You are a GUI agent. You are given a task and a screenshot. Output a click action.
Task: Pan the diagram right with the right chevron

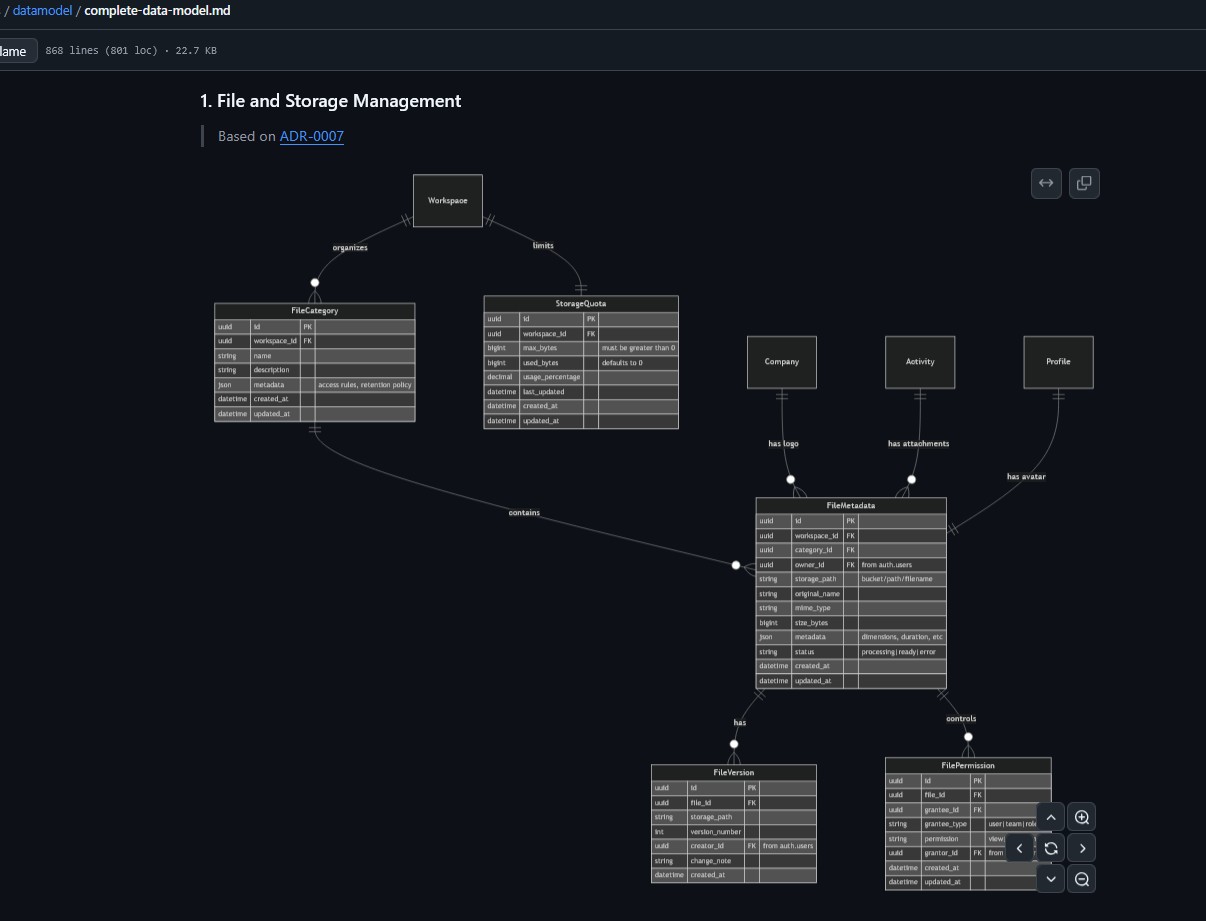point(1082,848)
